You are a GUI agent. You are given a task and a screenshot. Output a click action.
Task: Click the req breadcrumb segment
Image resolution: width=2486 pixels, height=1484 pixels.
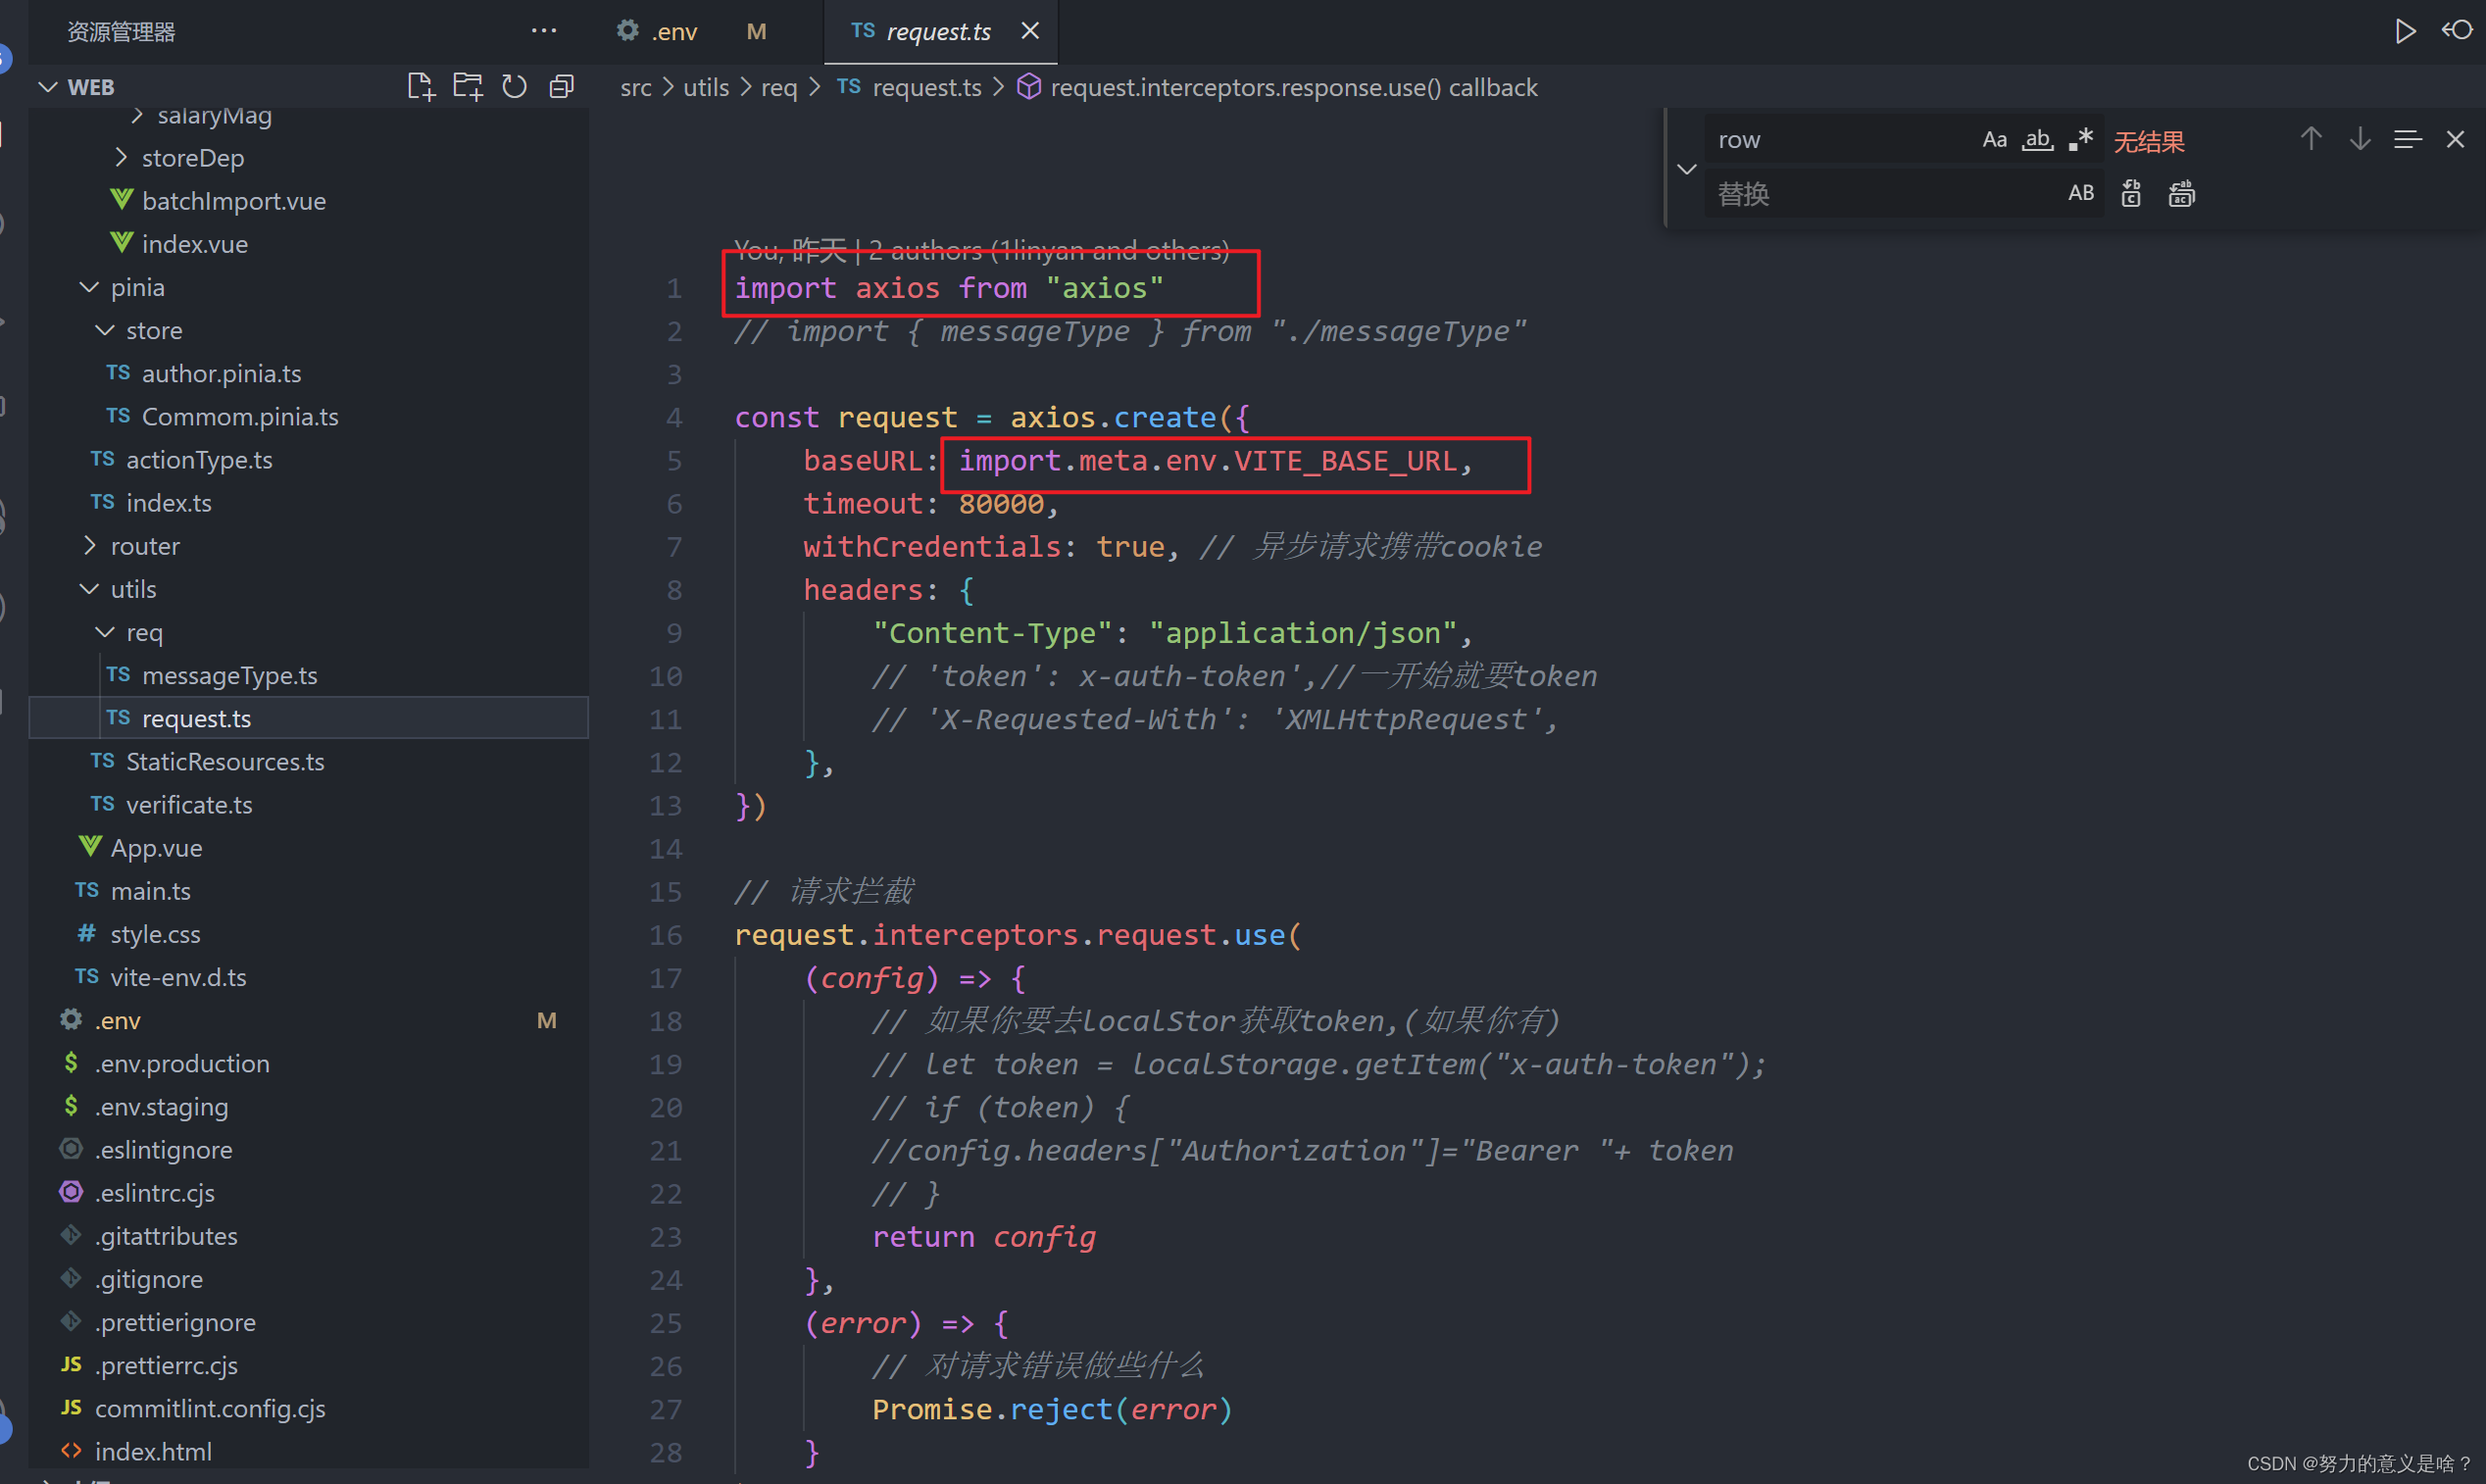coord(778,87)
